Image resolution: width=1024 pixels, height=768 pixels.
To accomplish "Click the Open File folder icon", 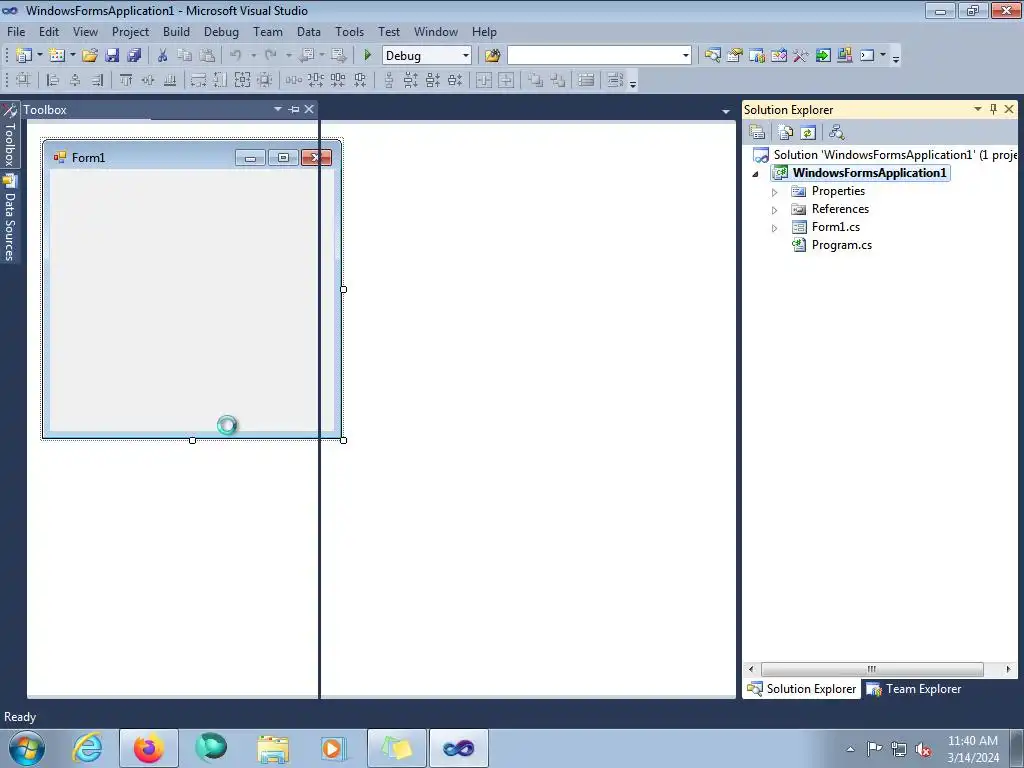I will [x=89, y=56].
